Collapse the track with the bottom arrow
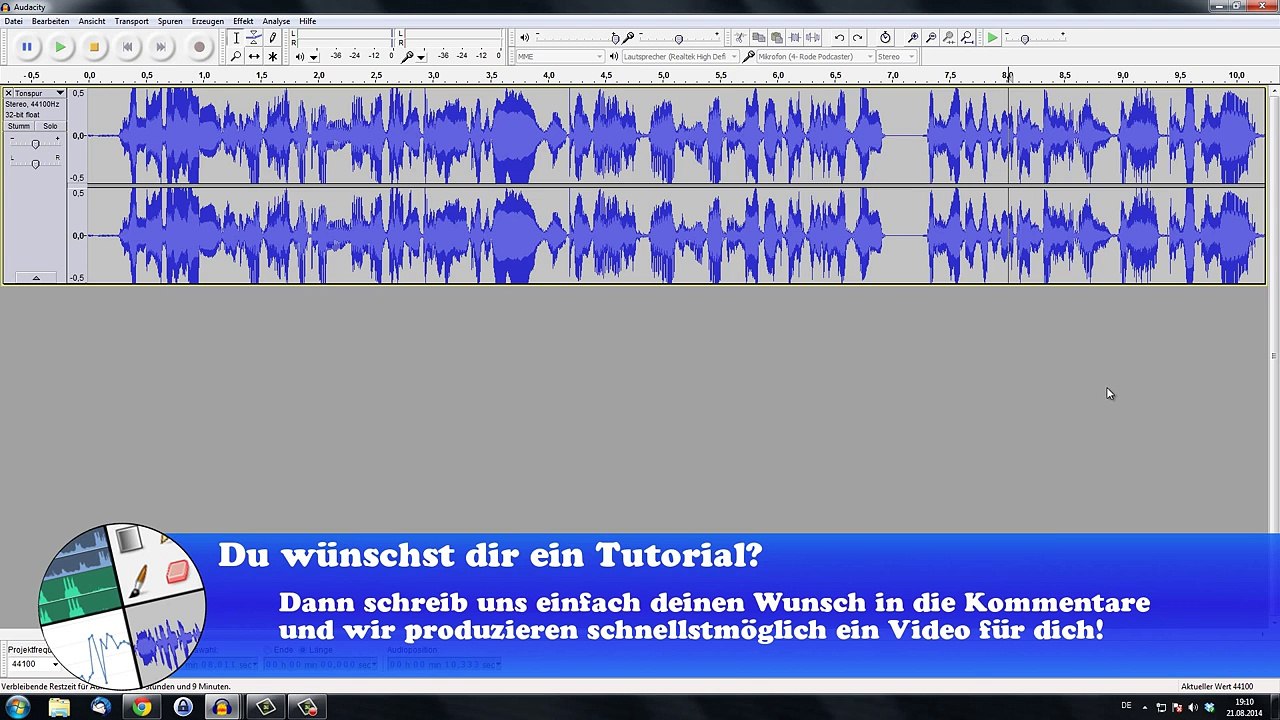 (x=35, y=277)
